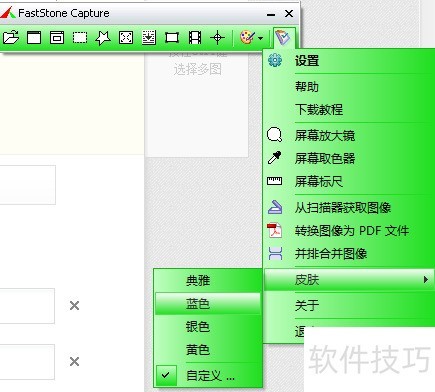Start the Screen Recorder film icon
The height and width of the screenshot is (392, 435).
click(195, 38)
